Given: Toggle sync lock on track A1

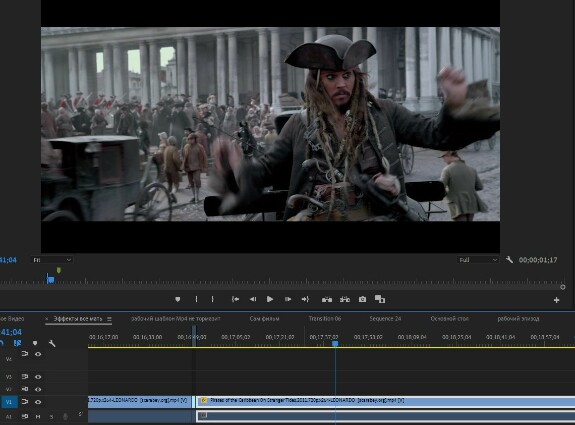Looking at the screenshot, I should (x=25, y=416).
